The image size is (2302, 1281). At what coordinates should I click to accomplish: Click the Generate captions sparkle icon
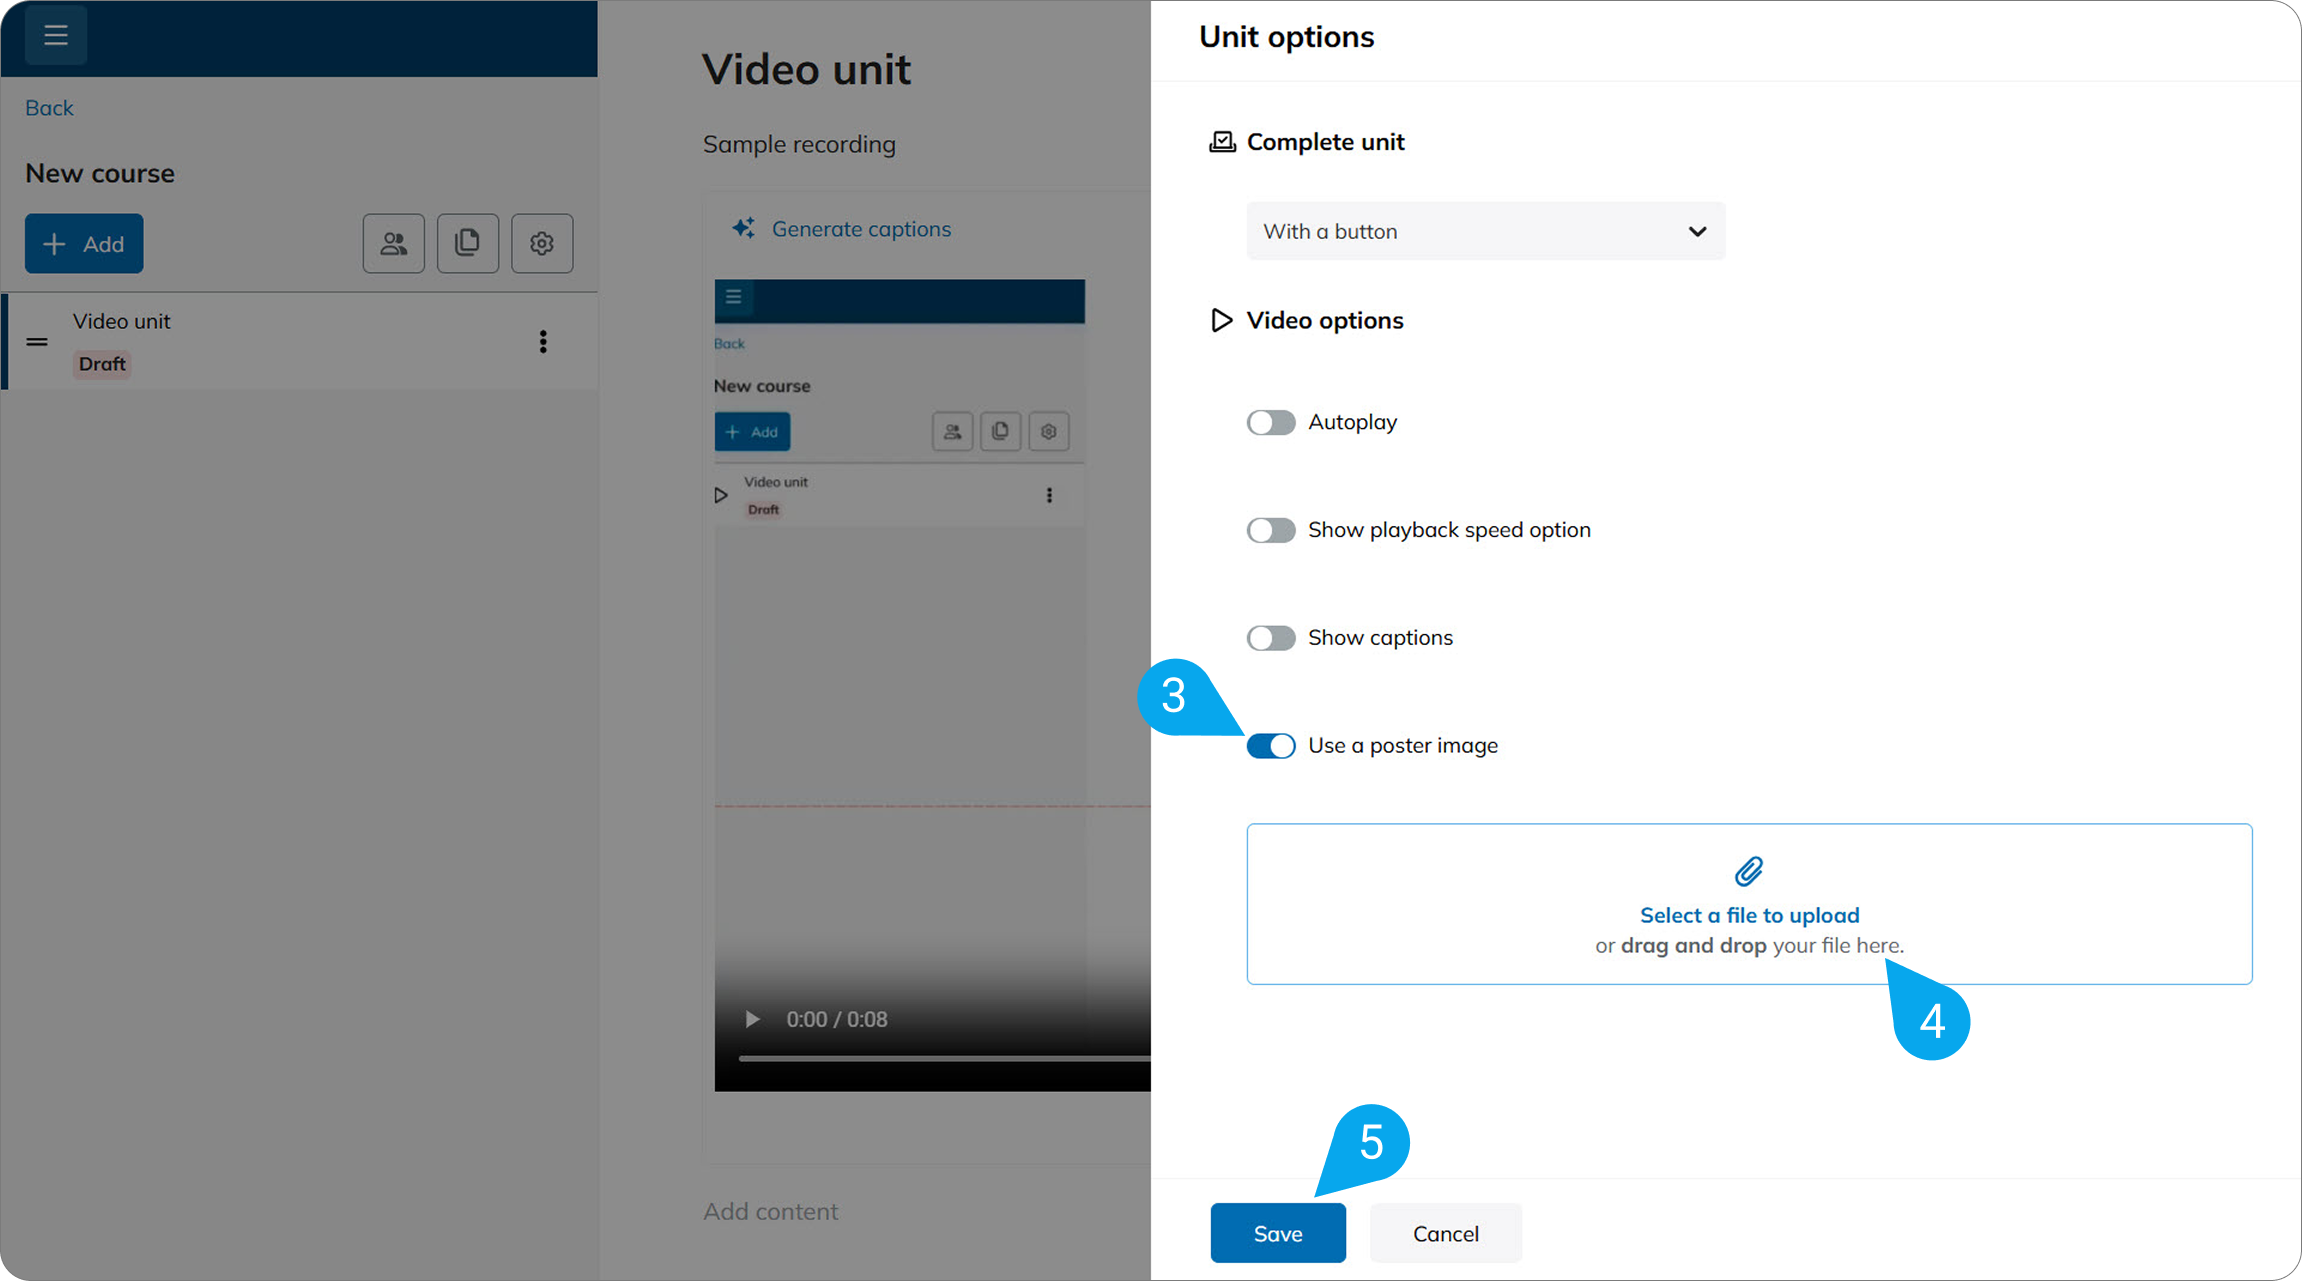(744, 228)
